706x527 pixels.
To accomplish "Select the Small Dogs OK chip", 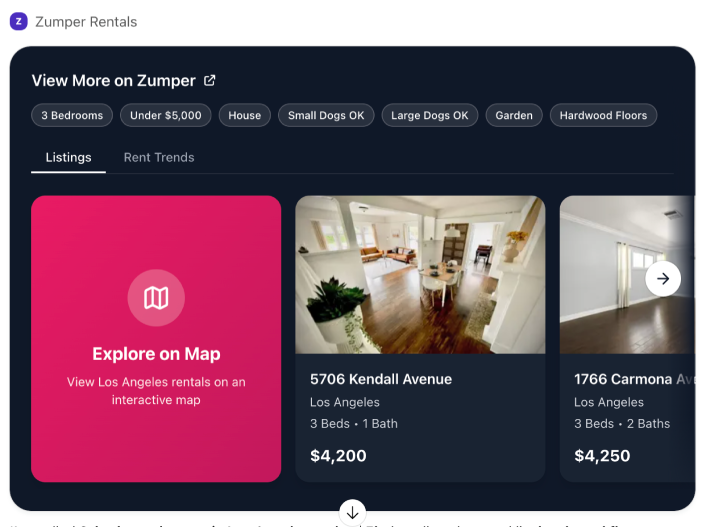I will coord(326,116).
